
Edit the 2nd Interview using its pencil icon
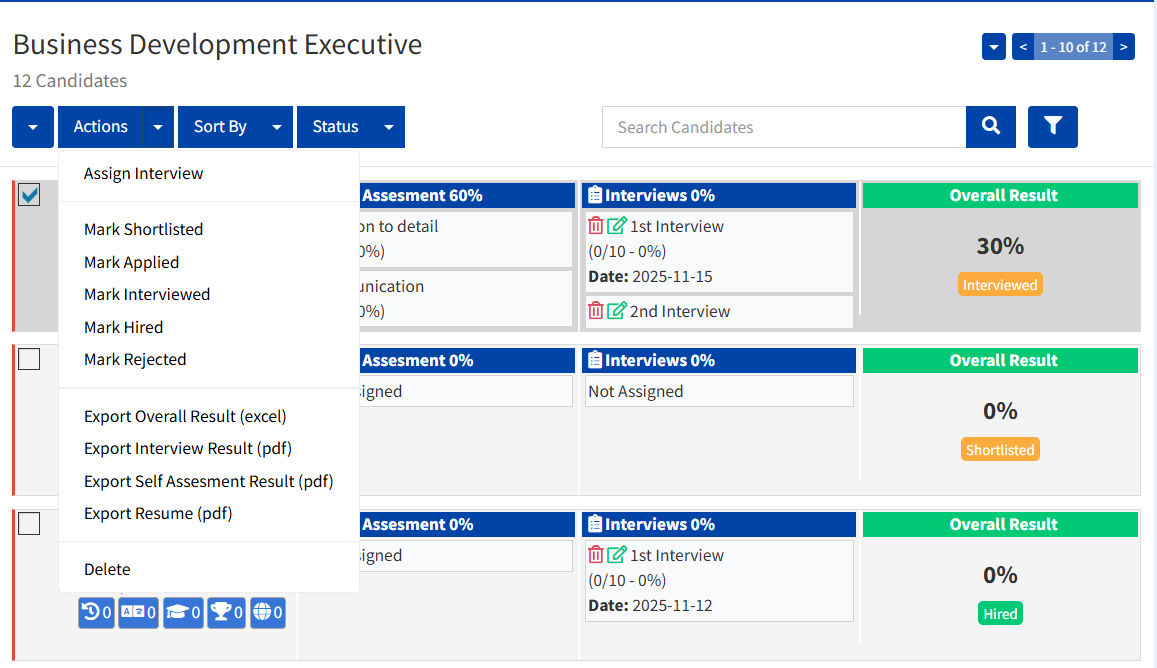[x=617, y=311]
